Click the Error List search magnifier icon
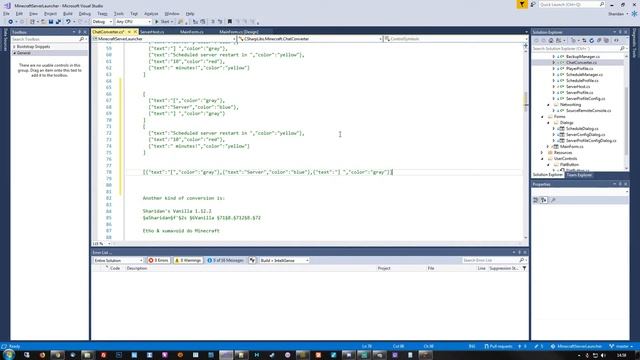The width and height of the screenshot is (640, 360). coord(521,260)
